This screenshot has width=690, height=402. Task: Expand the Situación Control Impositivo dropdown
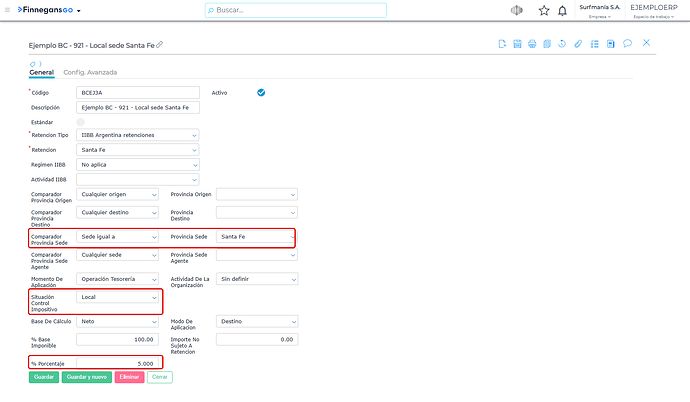click(117, 297)
